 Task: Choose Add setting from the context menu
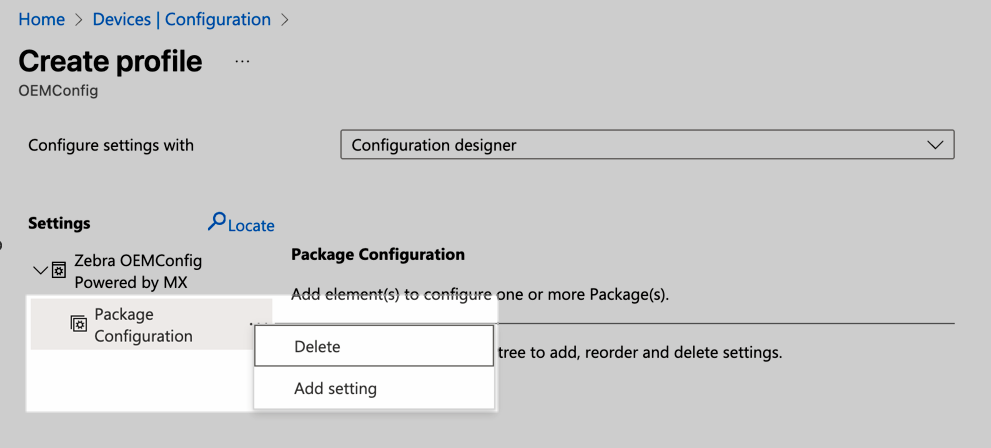(374, 388)
